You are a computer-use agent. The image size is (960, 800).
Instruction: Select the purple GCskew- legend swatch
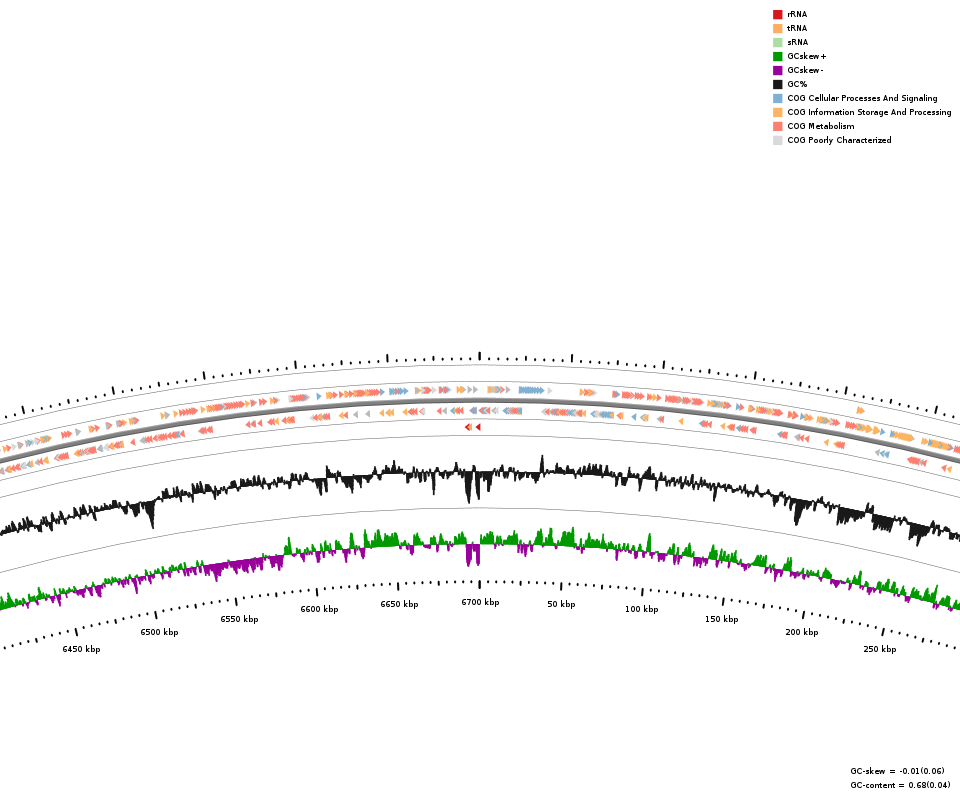point(777,71)
